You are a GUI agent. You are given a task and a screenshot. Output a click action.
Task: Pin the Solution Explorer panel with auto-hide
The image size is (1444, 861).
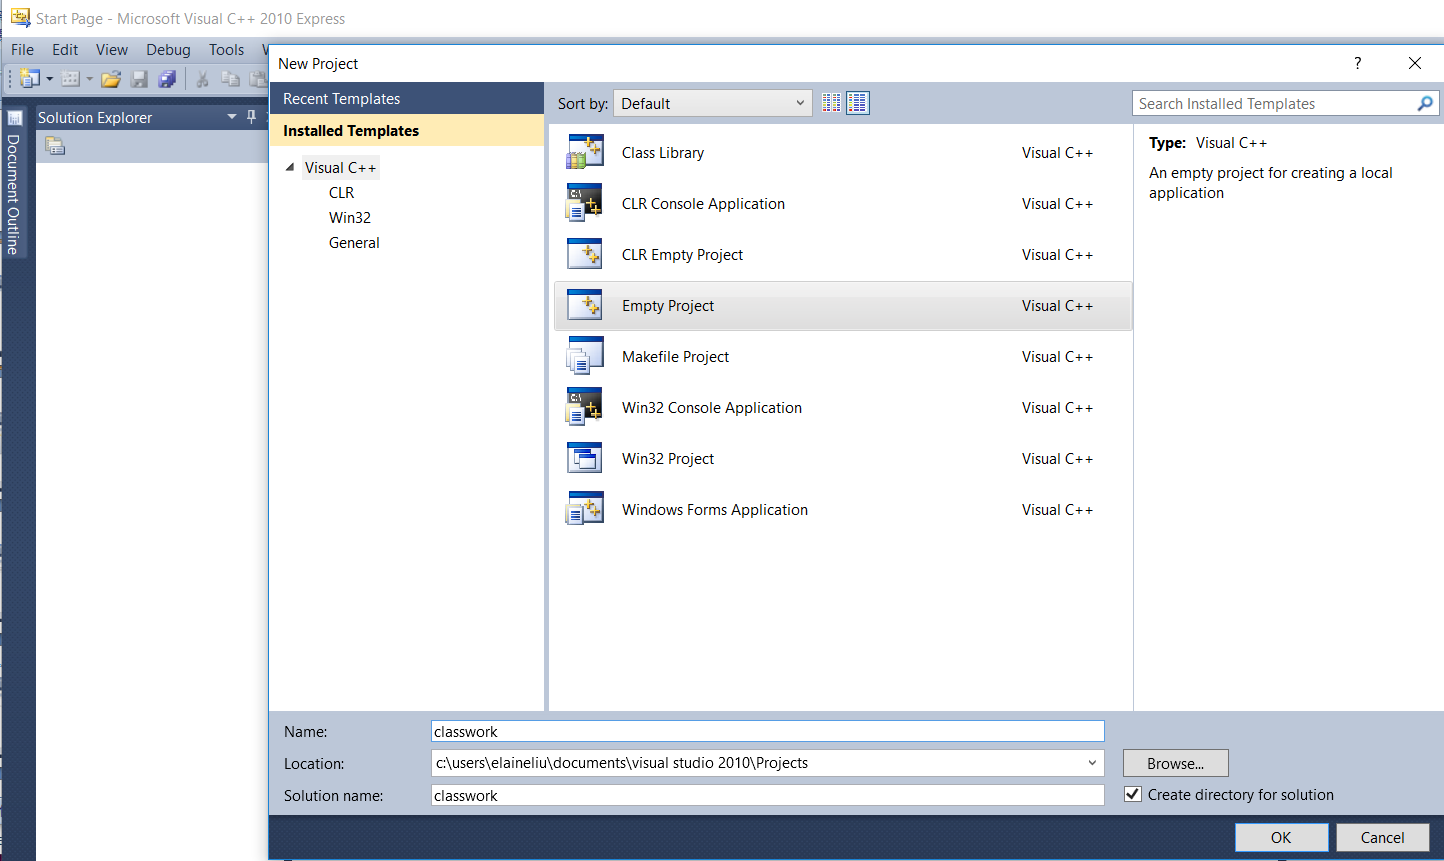(x=251, y=117)
